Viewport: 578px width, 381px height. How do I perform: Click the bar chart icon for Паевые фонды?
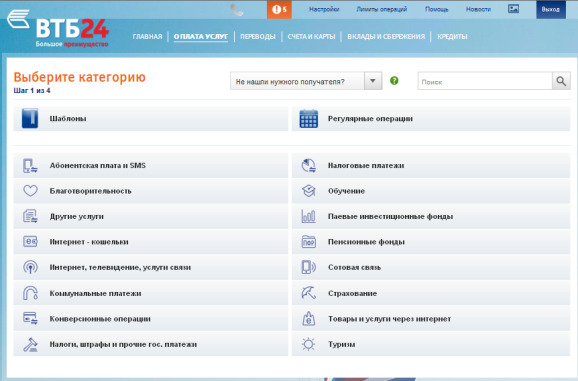point(309,216)
